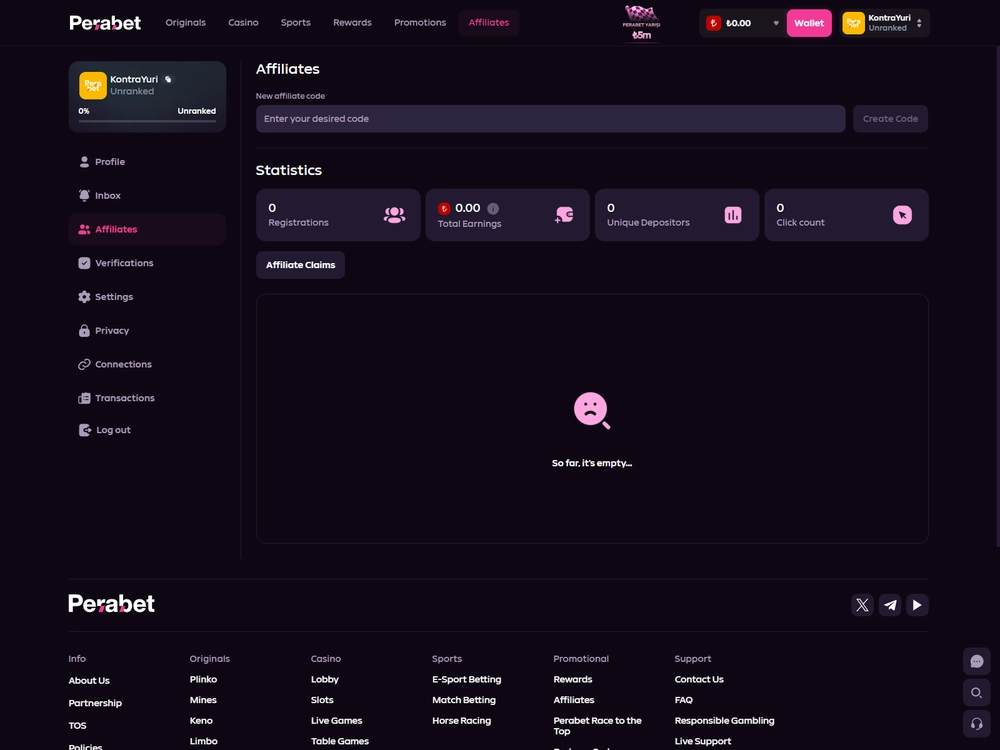Open the About Us footer link

coord(89,680)
